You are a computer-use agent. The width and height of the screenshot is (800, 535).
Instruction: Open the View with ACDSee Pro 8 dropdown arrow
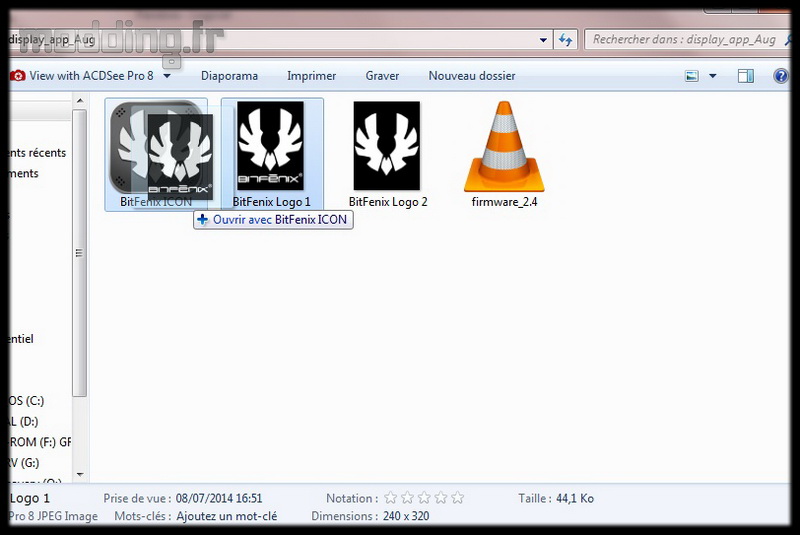167,76
